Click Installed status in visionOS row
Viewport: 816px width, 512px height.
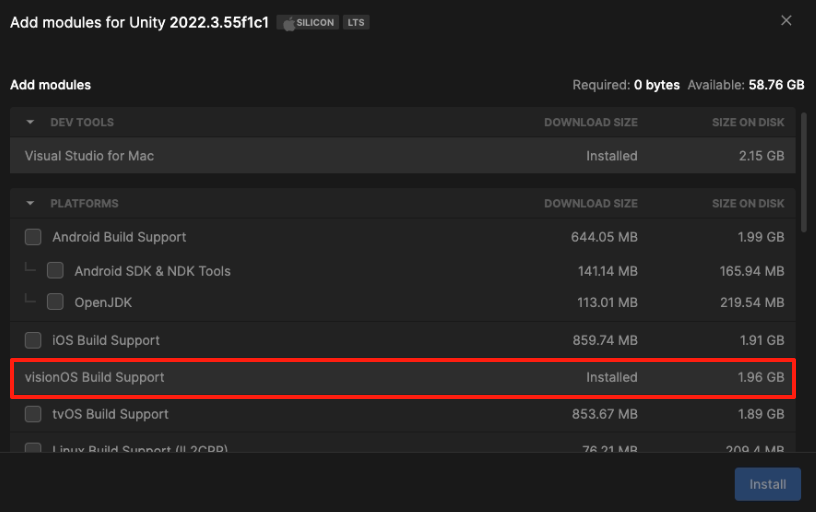611,377
